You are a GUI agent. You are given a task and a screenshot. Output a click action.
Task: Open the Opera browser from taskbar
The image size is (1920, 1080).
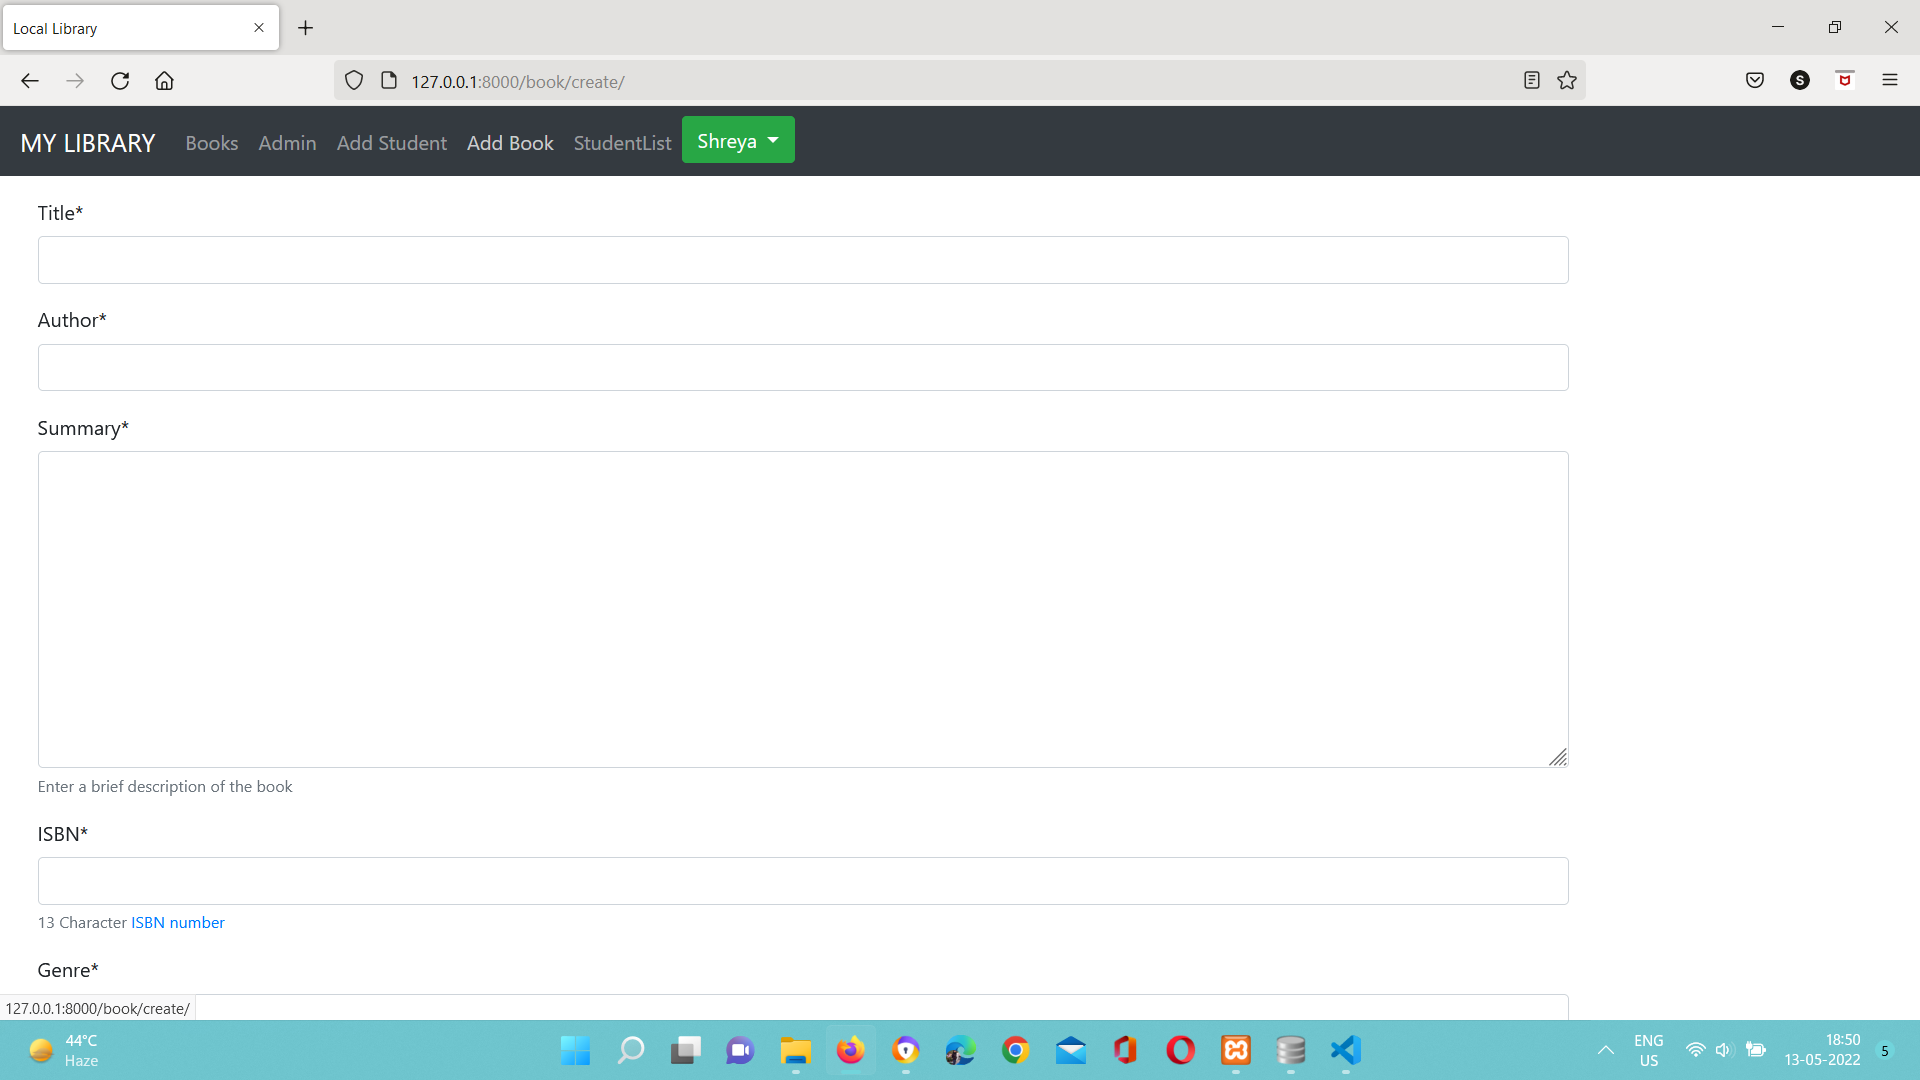click(1181, 1051)
